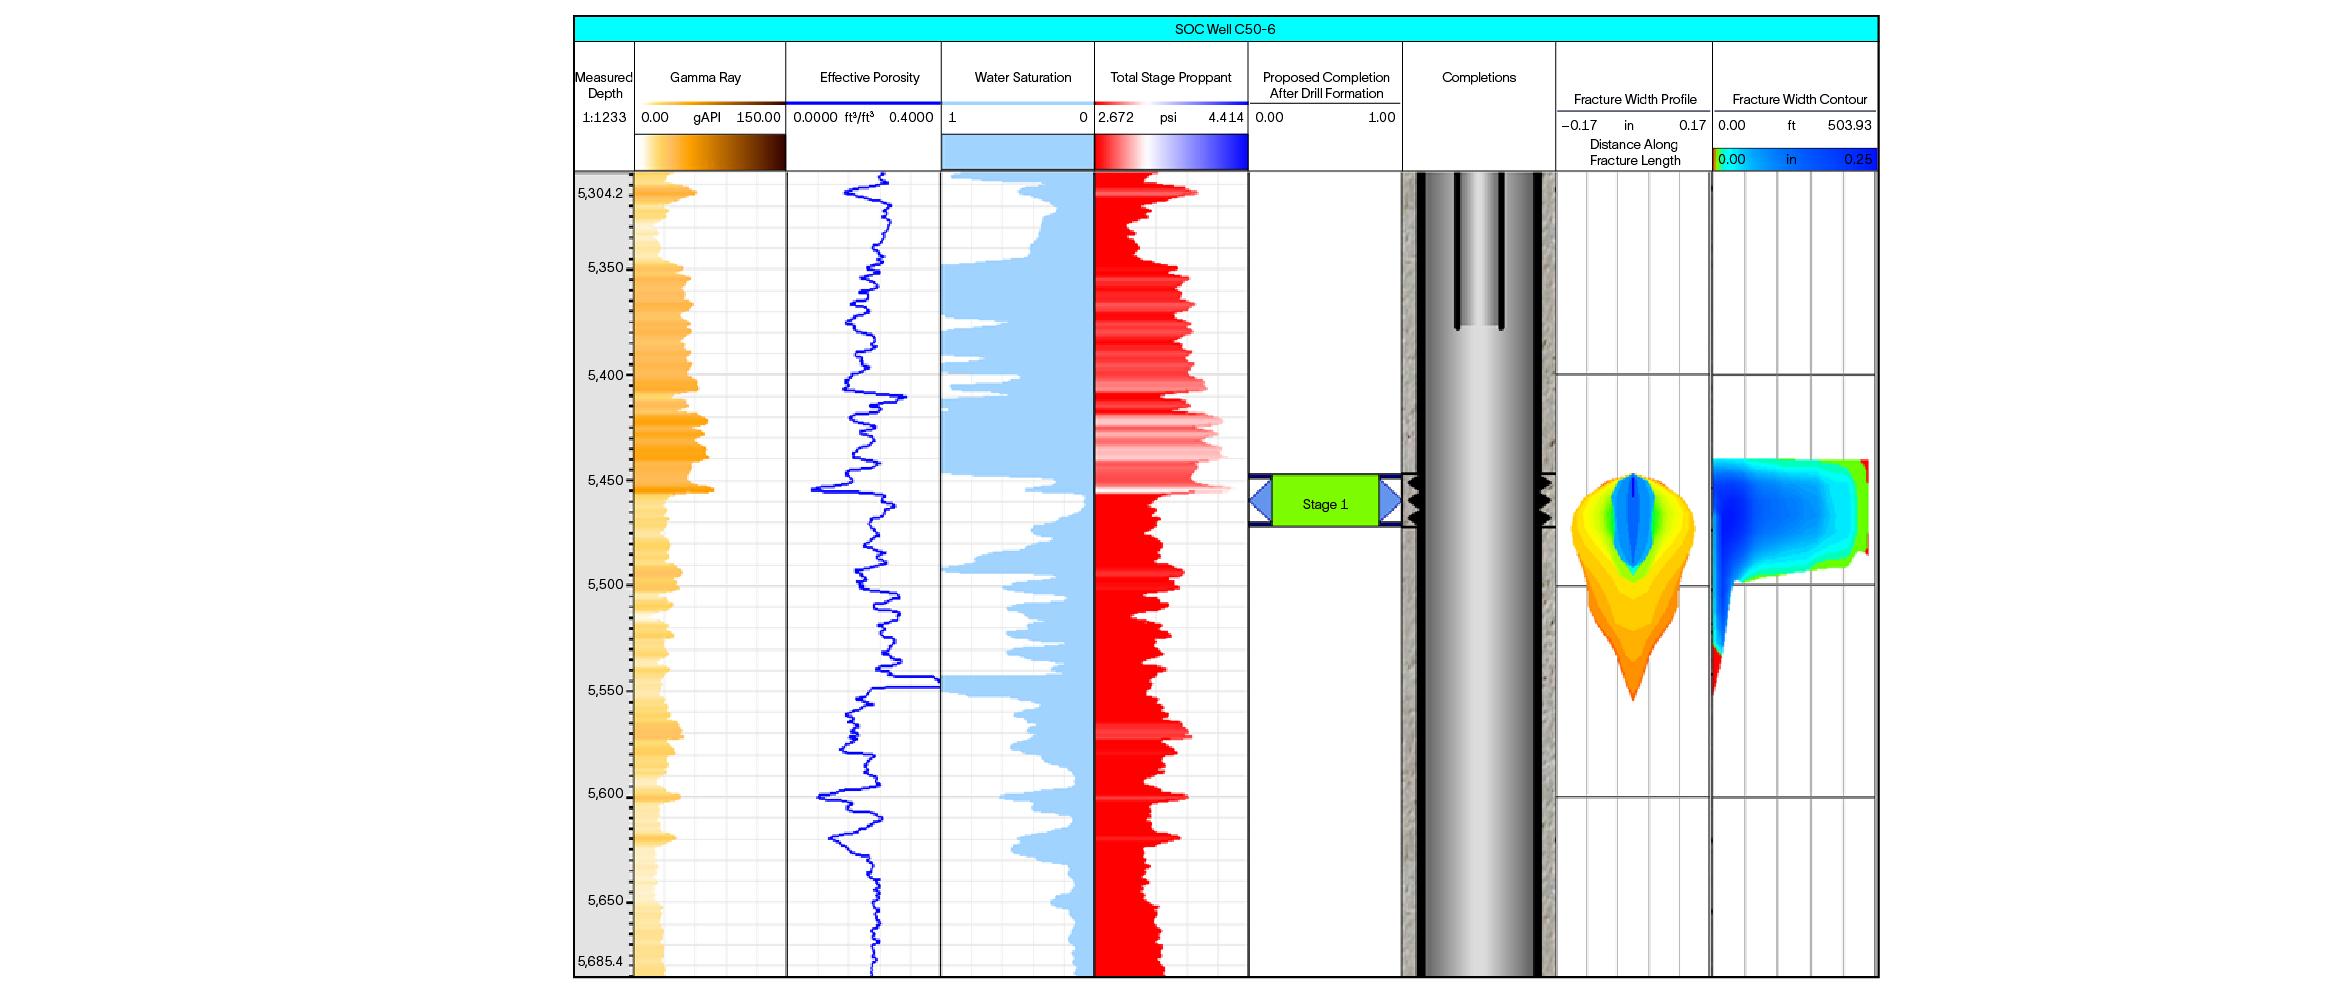This screenshot has height=1000, width=2336.
Task: Click the light blue Water Saturation swatch
Action: [x=1017, y=152]
